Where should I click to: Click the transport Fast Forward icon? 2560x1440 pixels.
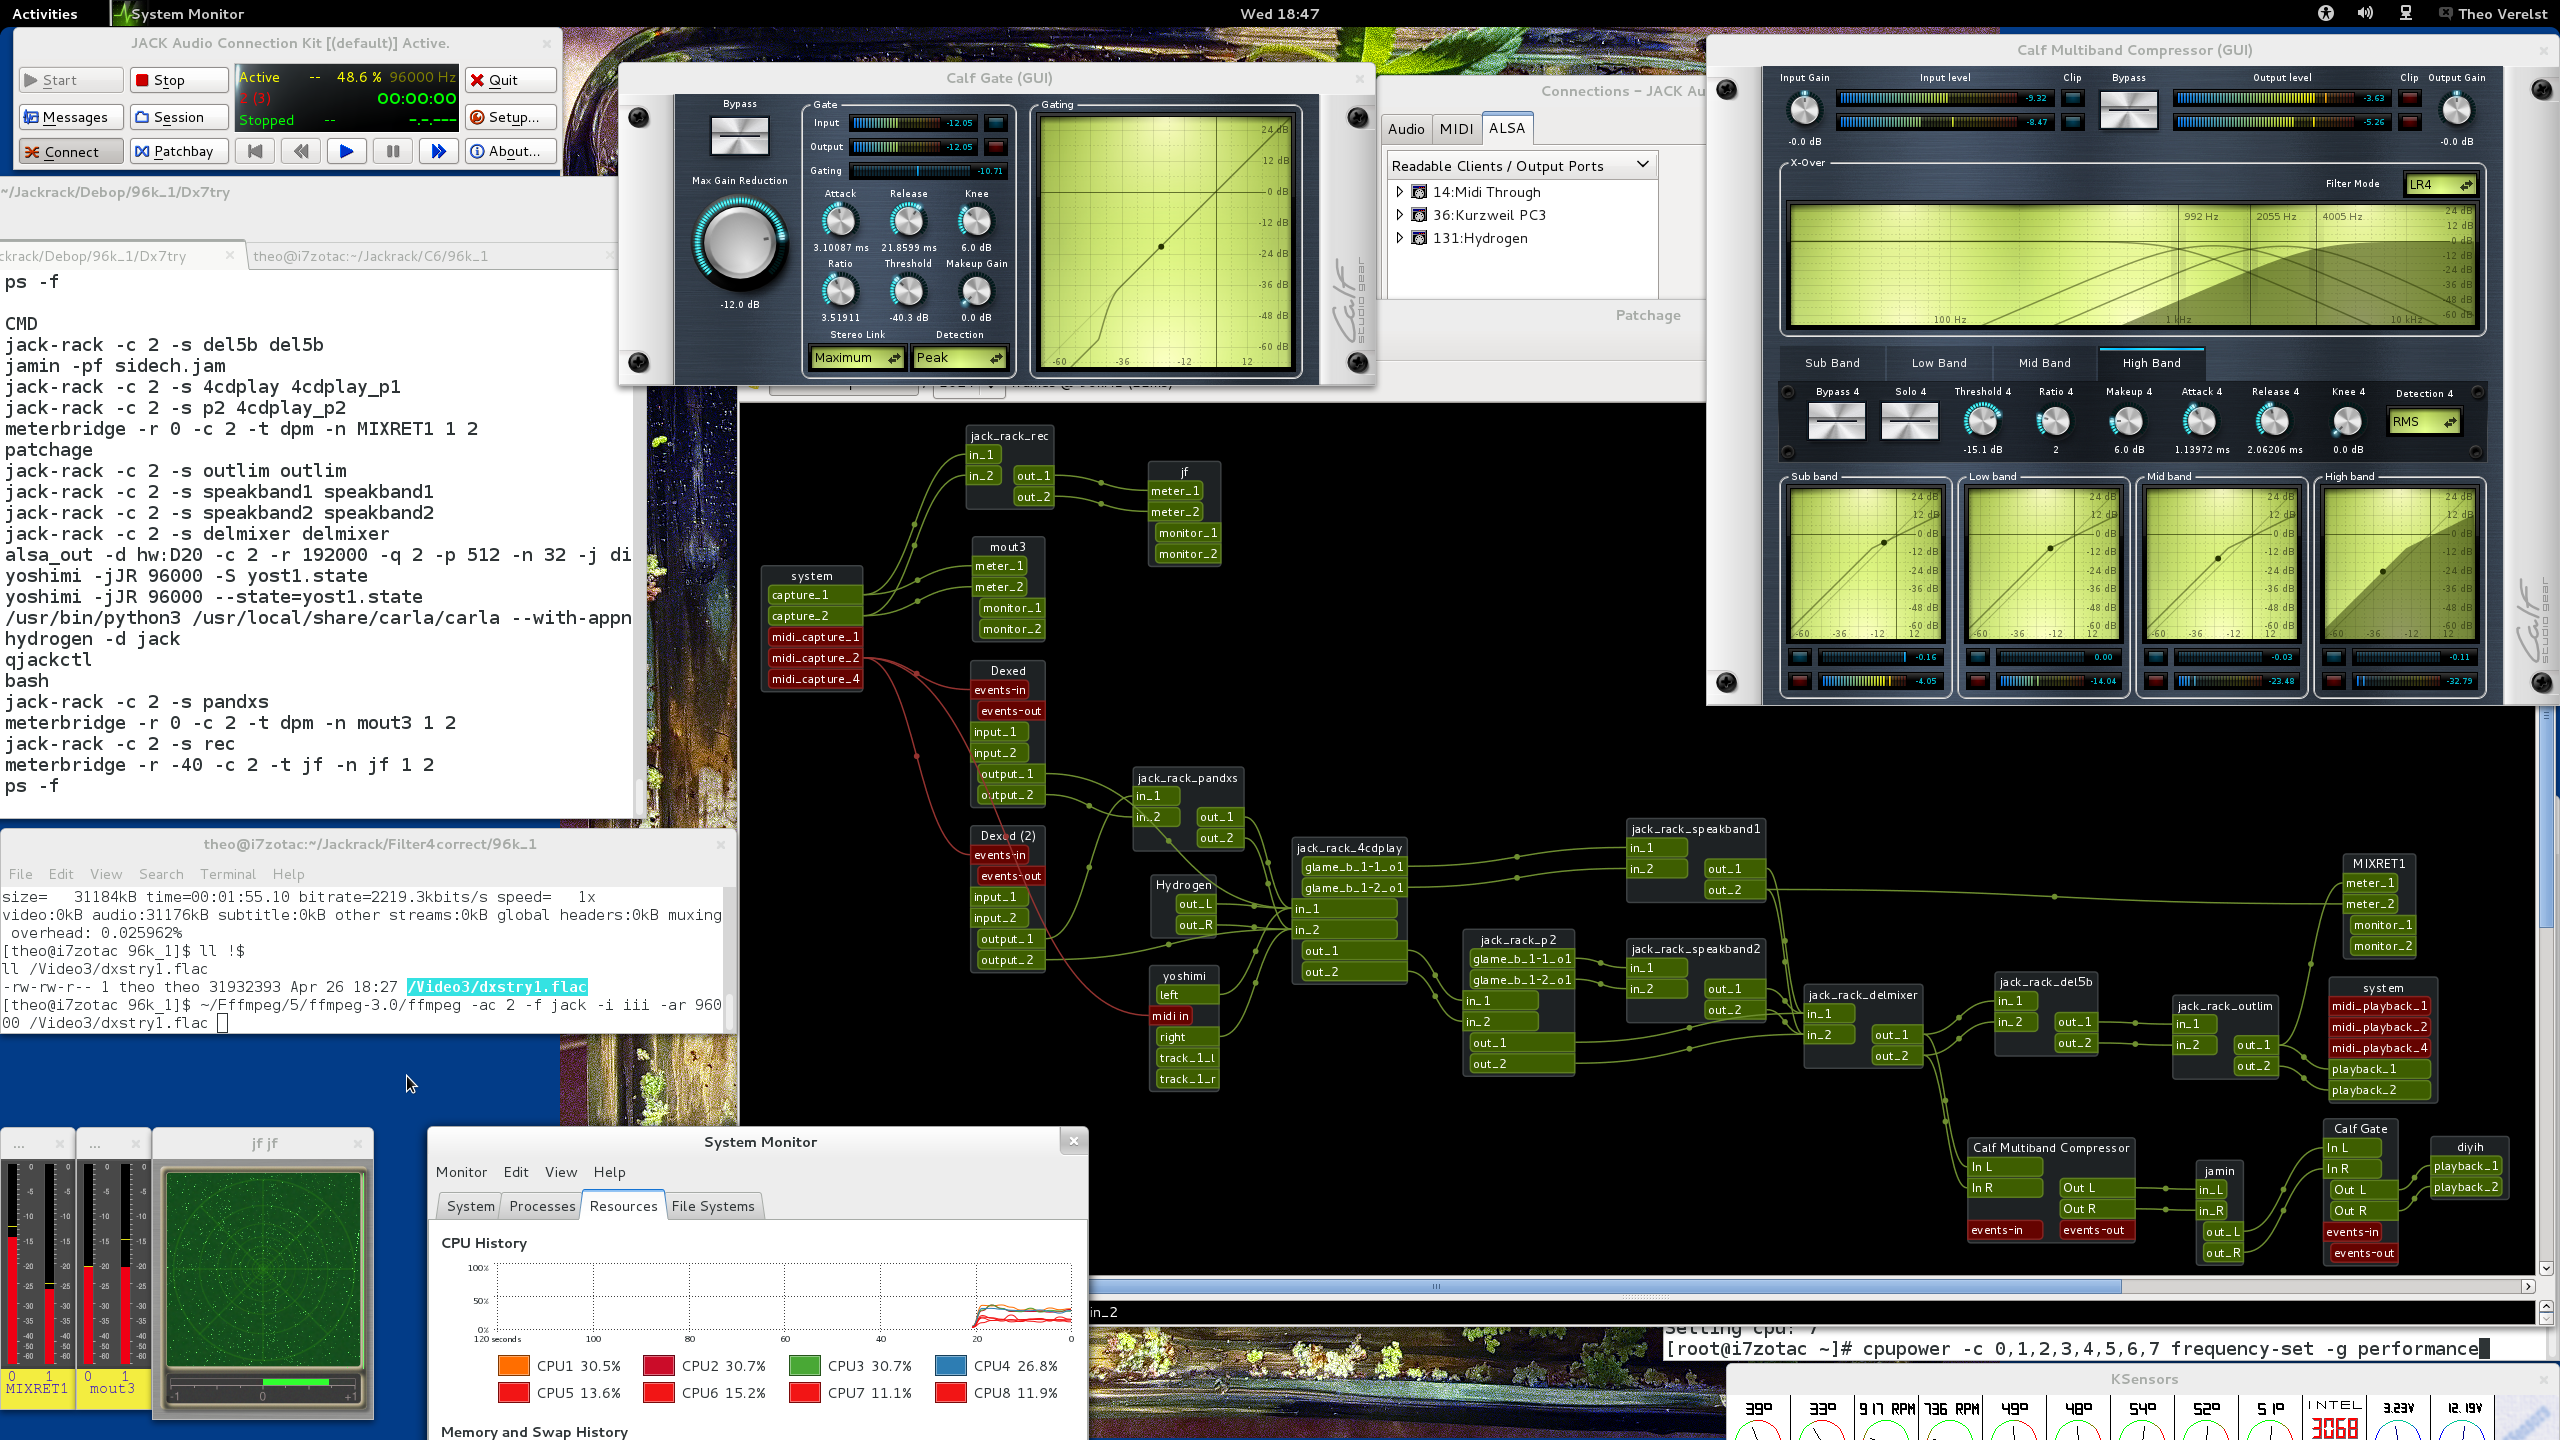pos(438,151)
